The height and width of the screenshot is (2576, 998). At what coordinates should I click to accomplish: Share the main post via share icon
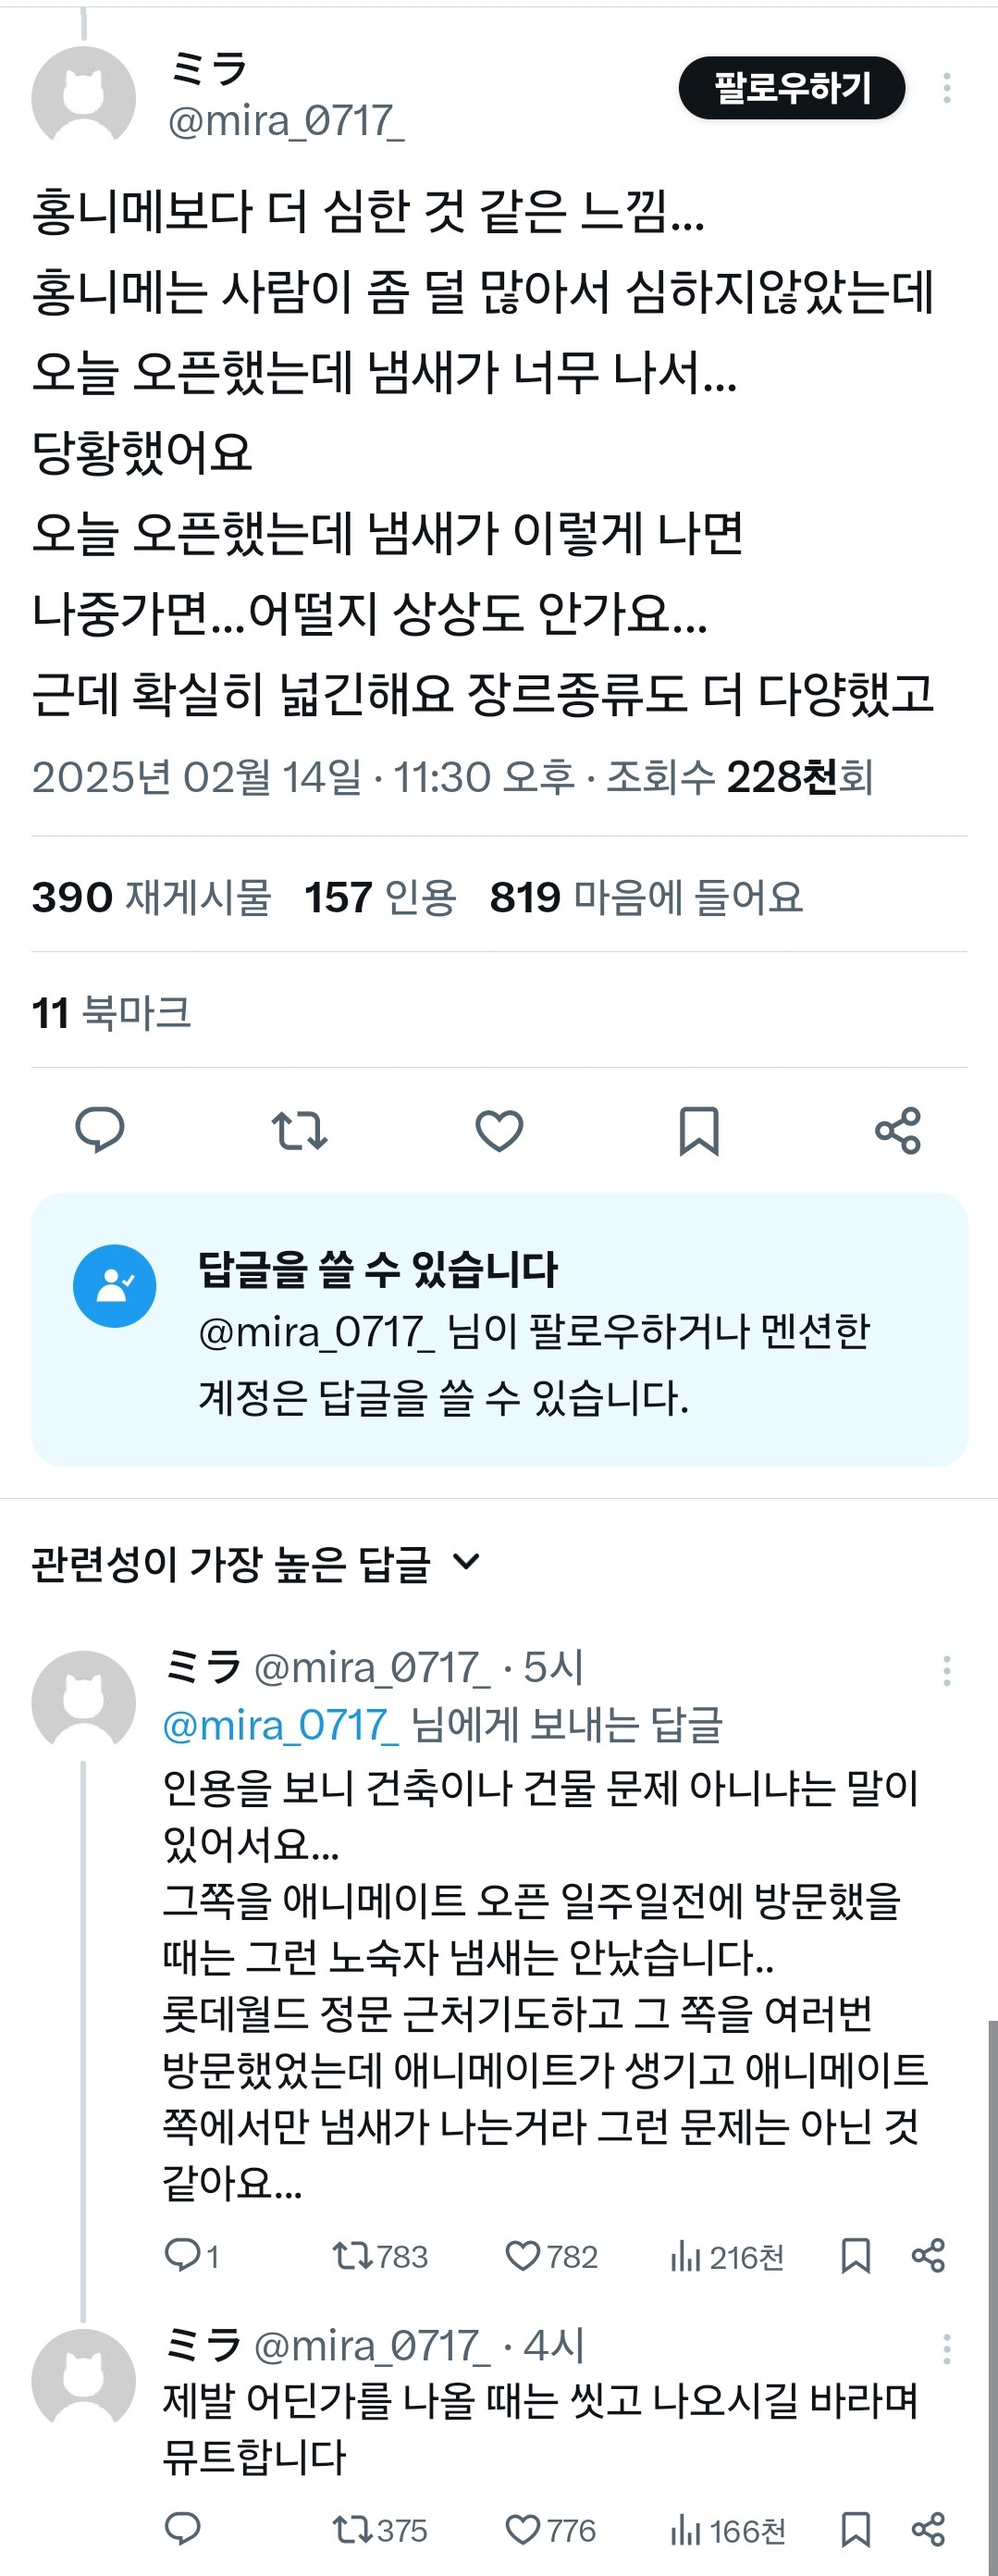tap(897, 1130)
